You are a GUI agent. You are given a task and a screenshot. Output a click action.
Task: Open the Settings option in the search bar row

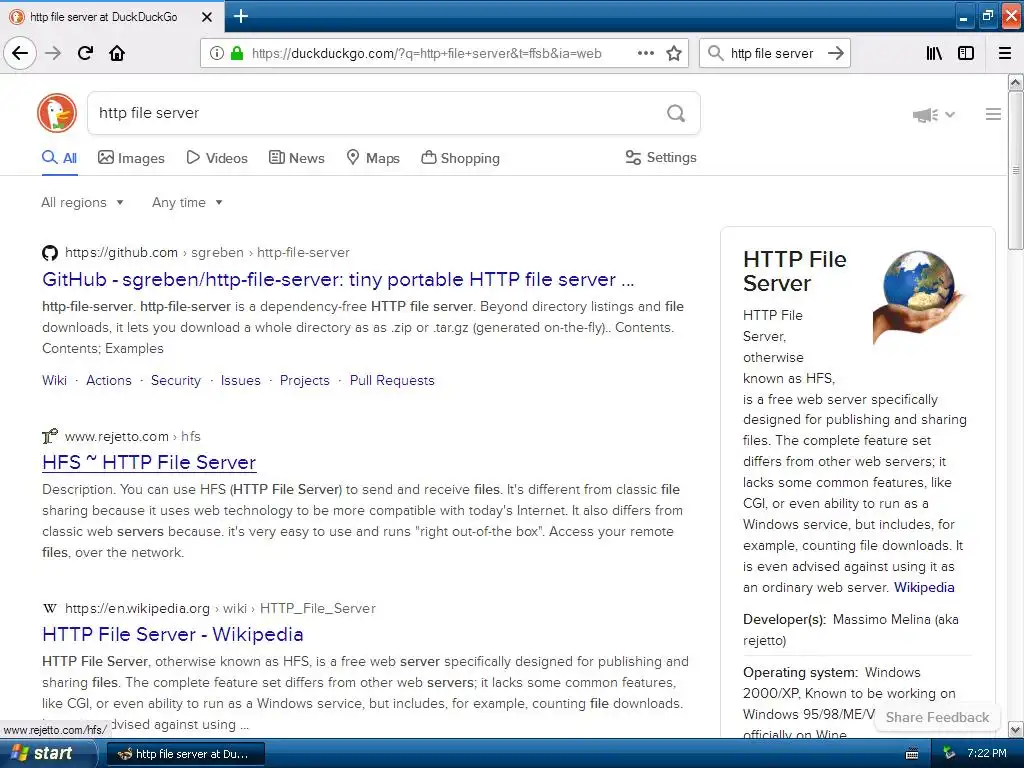661,157
